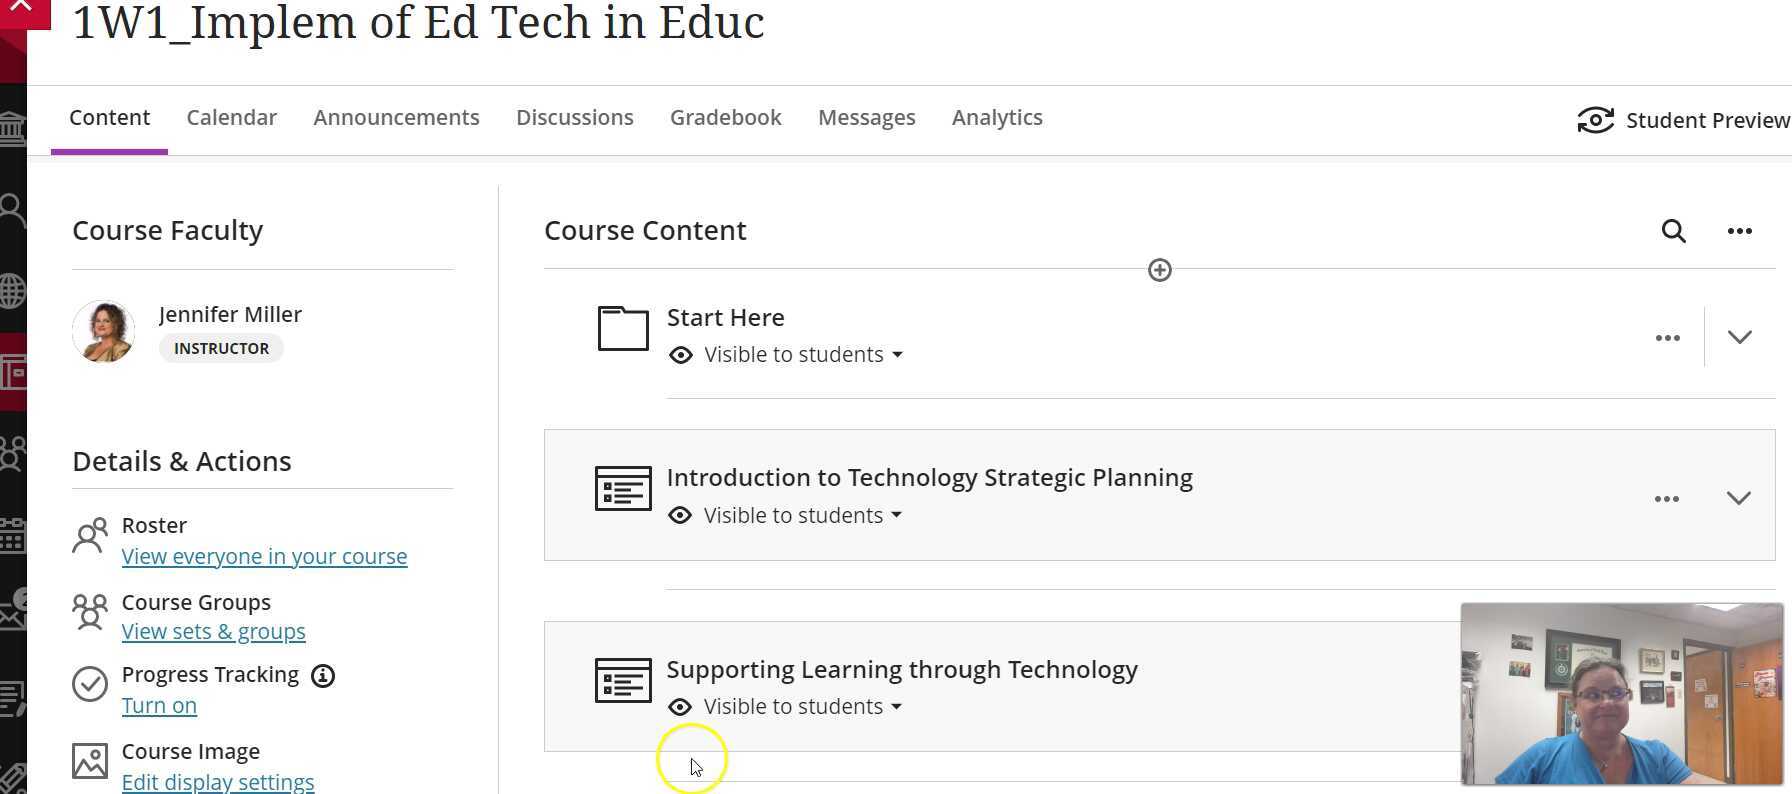
Task: Open the Calendar icon in the sidebar
Action: [x=12, y=536]
